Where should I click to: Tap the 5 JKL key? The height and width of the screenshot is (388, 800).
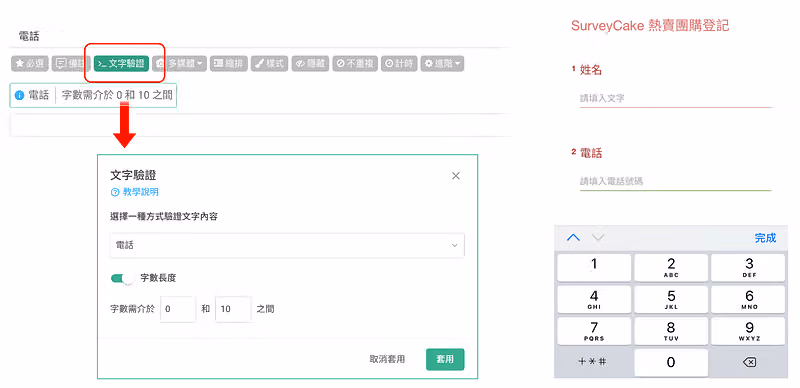[x=671, y=299]
